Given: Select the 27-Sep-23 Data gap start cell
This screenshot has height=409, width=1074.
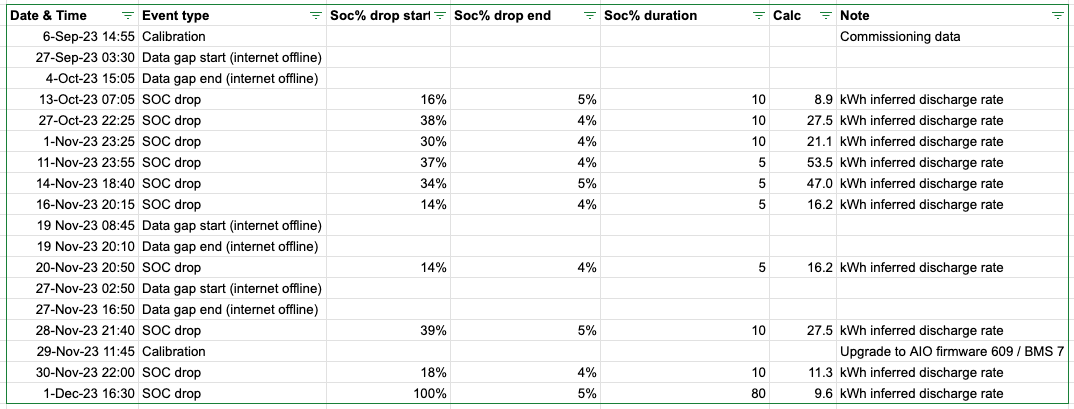Looking at the screenshot, I should click(x=232, y=58).
